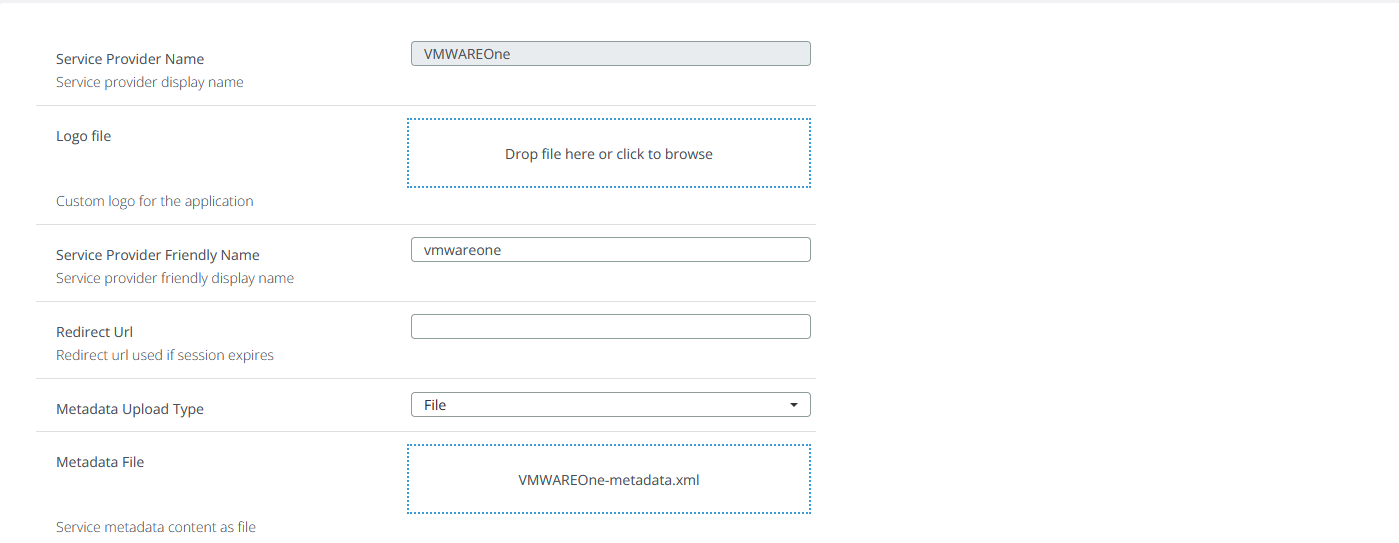Click the selected "File" value in the dropdown
This screenshot has width=1399, height=543.
pos(435,405)
